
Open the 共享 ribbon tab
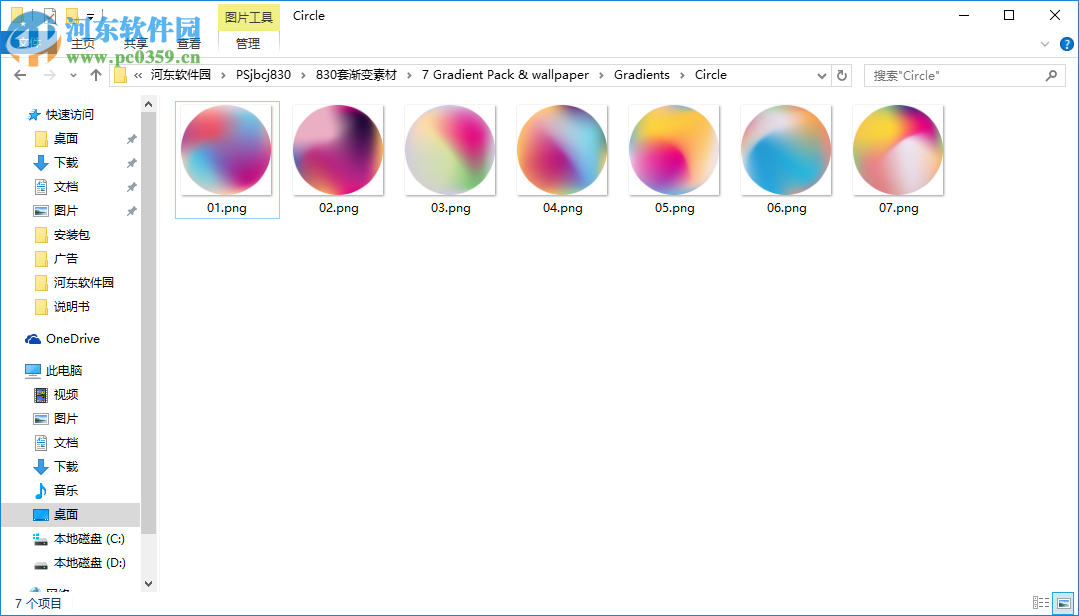point(136,43)
